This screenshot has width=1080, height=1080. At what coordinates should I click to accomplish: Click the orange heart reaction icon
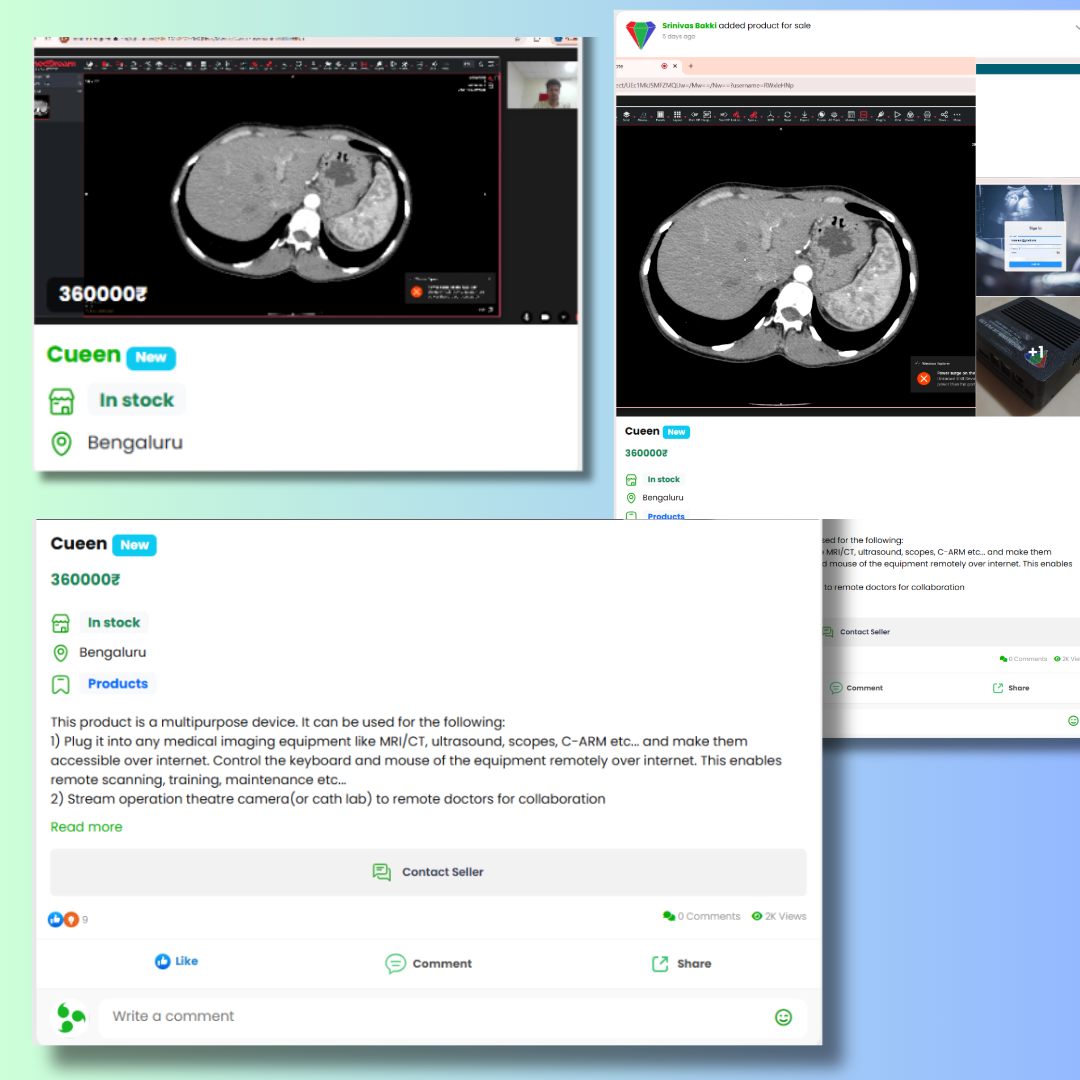click(71, 920)
